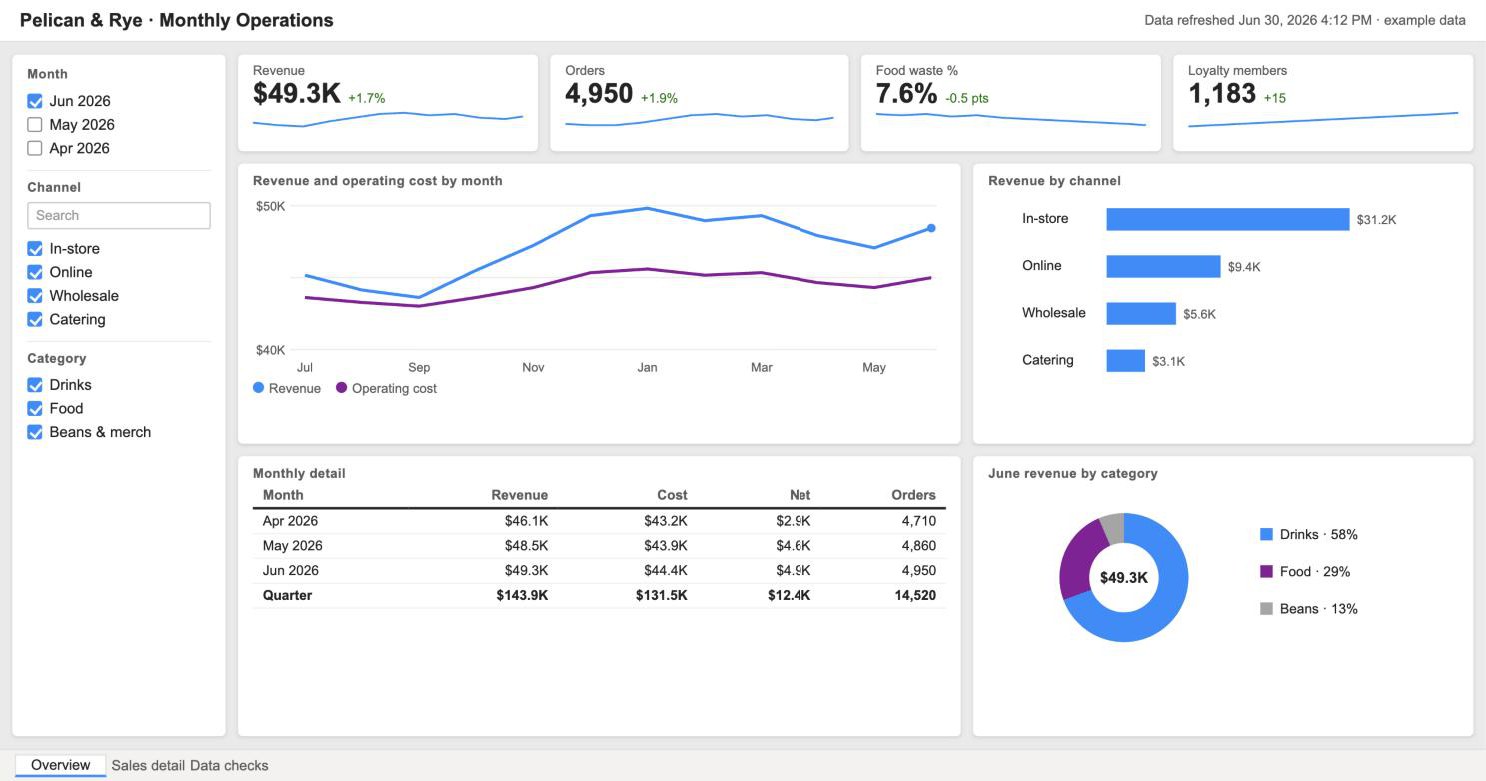Select the May 2026 row in Monthly detail

coord(599,546)
